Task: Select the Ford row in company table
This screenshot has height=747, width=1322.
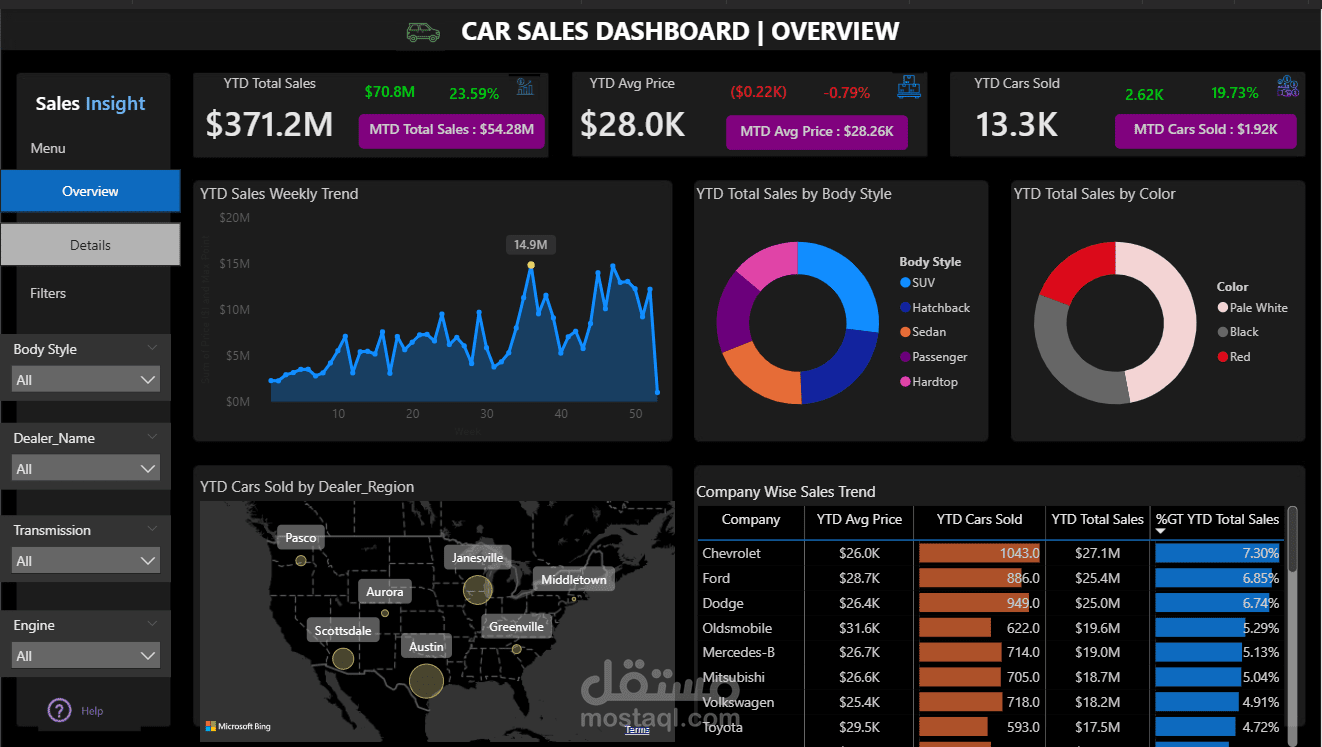Action: pyautogui.click(x=990, y=578)
